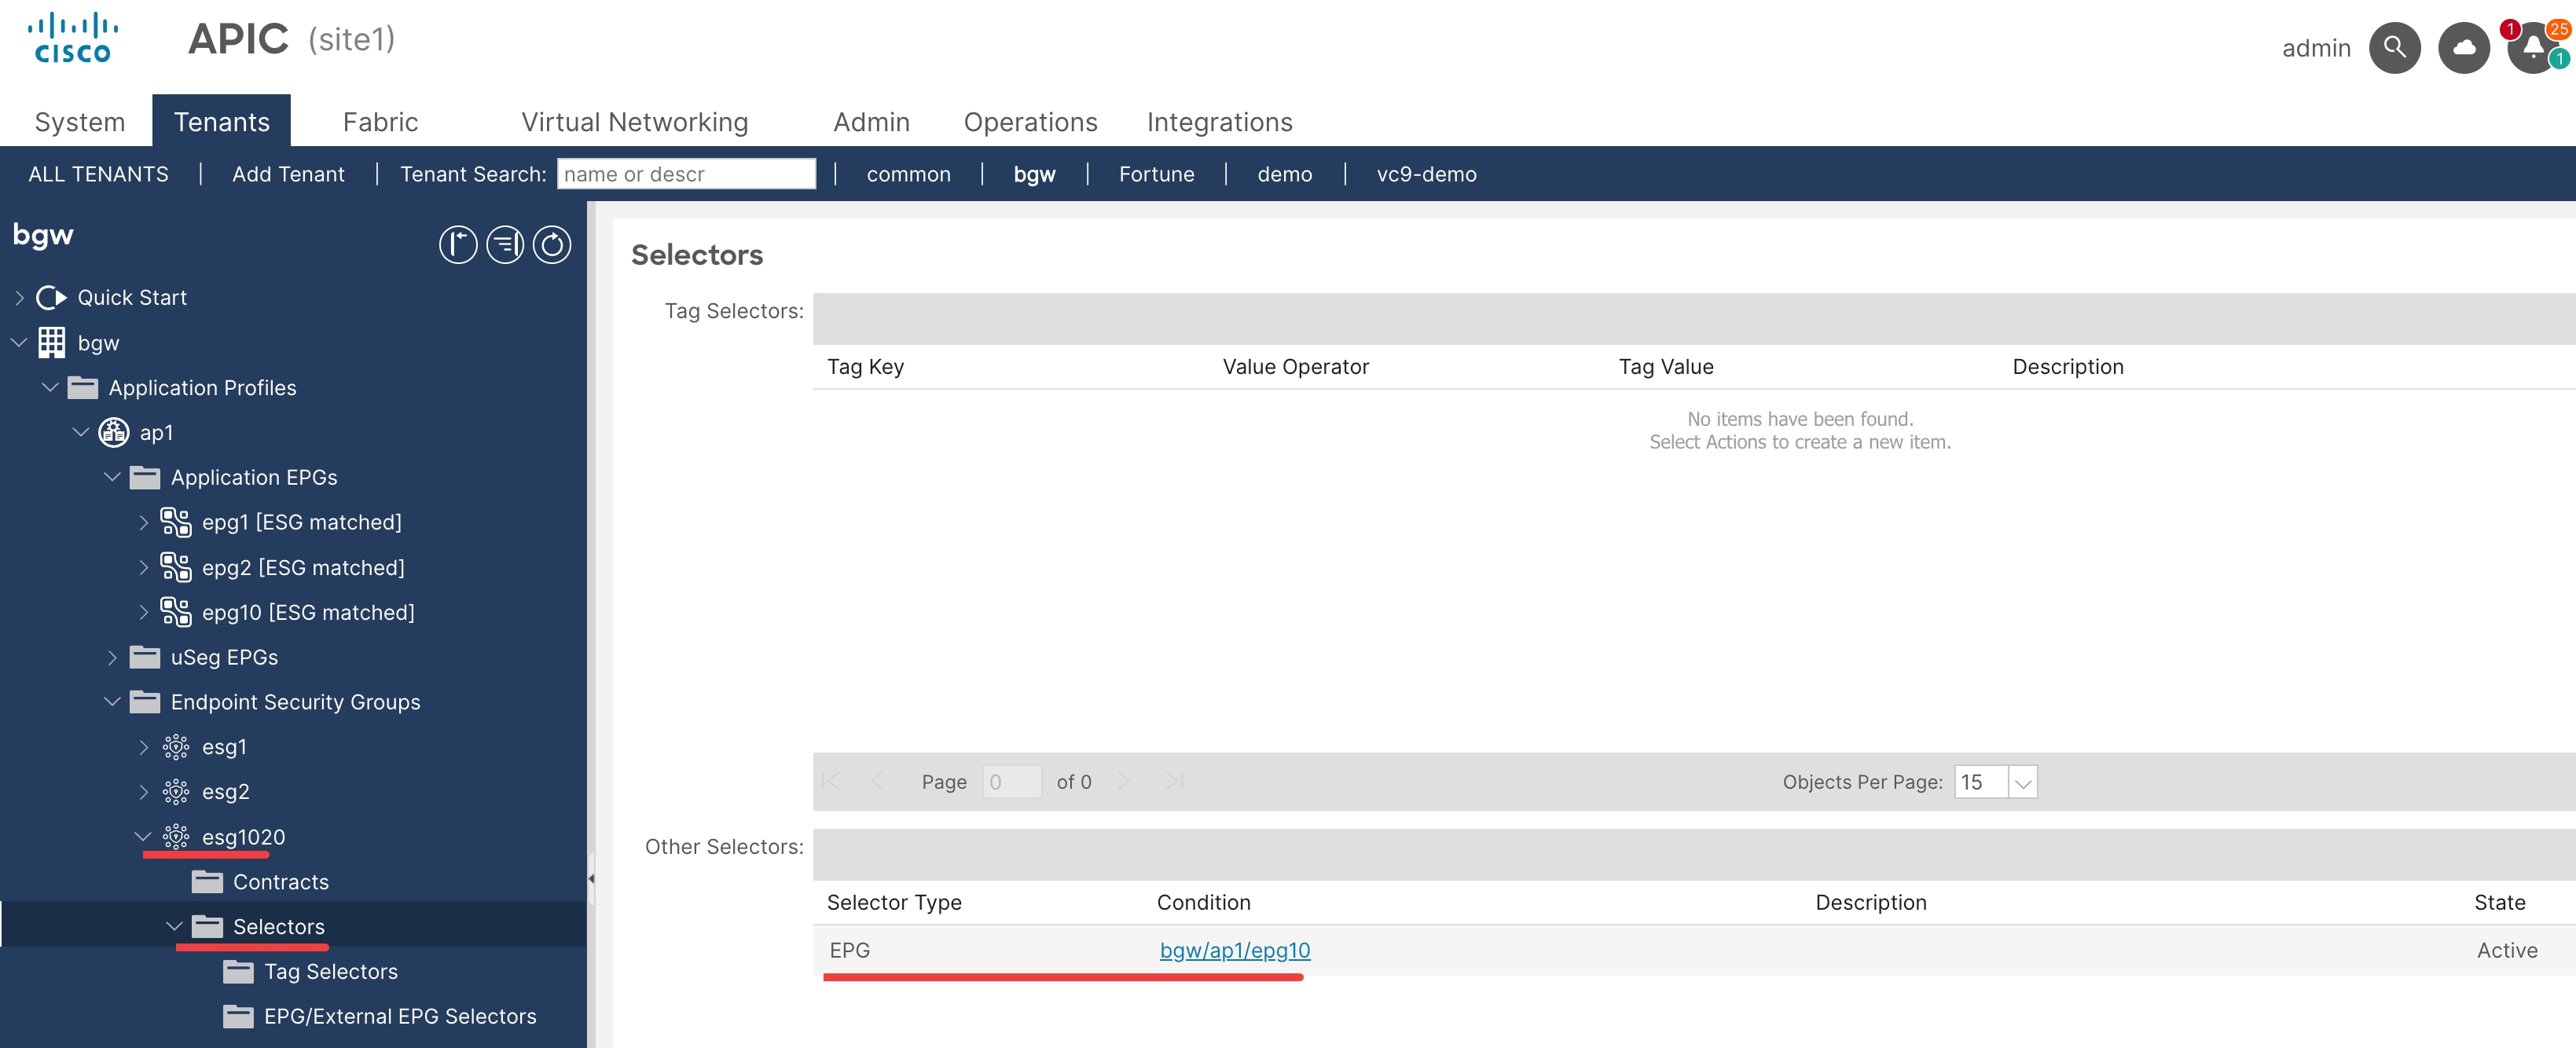
Task: Collapse the Selectors node
Action: click(174, 926)
